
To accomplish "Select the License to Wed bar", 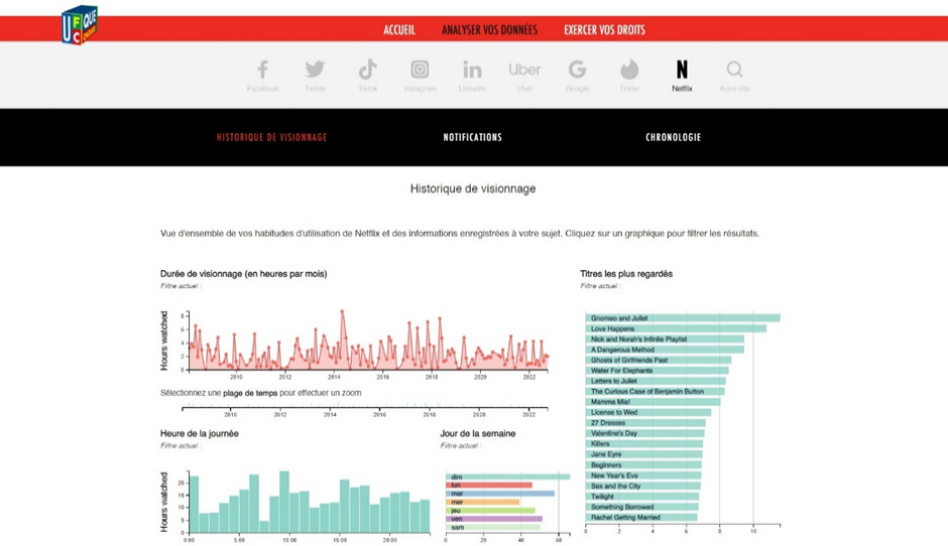I will click(x=648, y=412).
